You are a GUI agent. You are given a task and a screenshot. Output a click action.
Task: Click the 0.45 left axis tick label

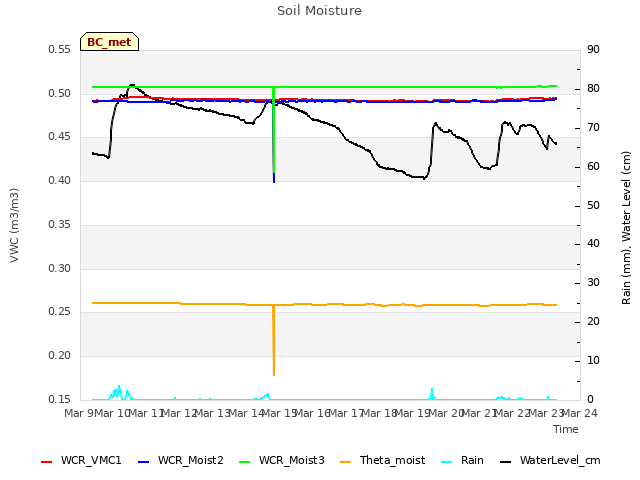59,137
